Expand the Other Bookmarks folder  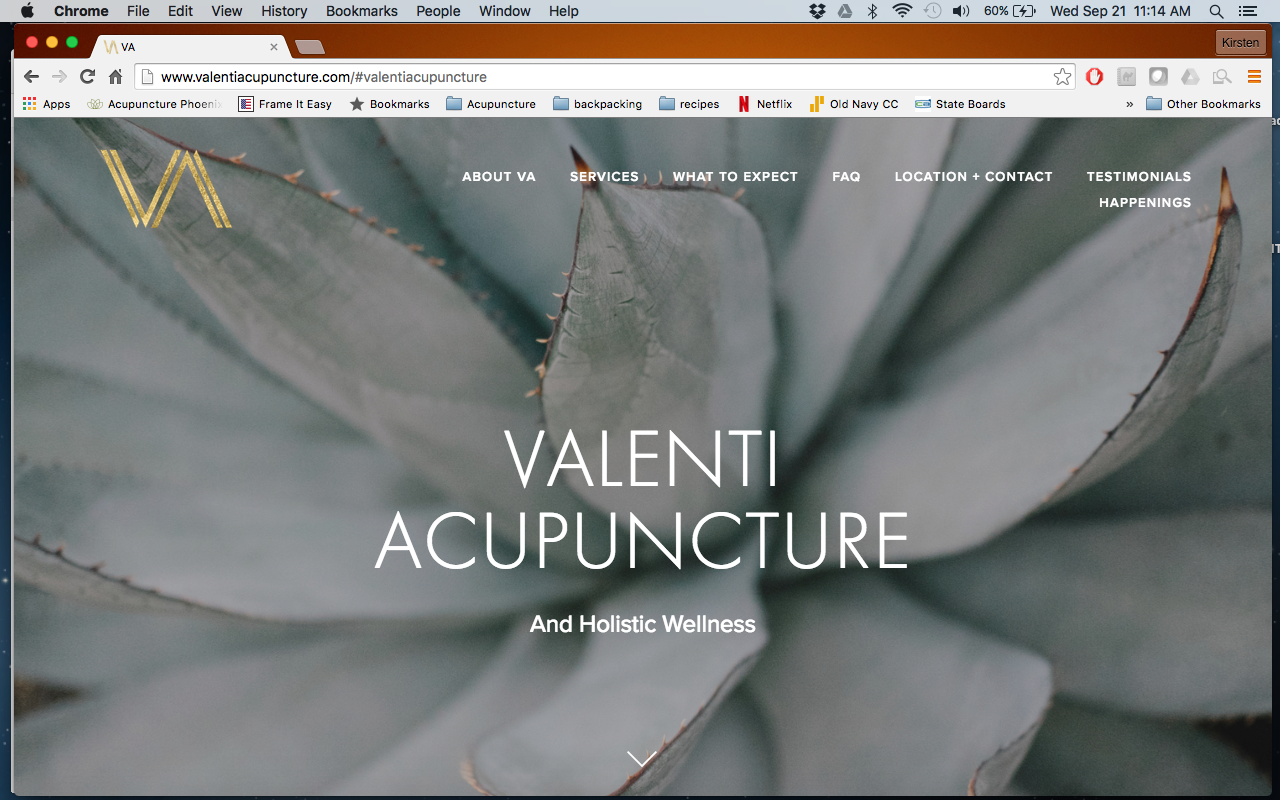[1204, 104]
